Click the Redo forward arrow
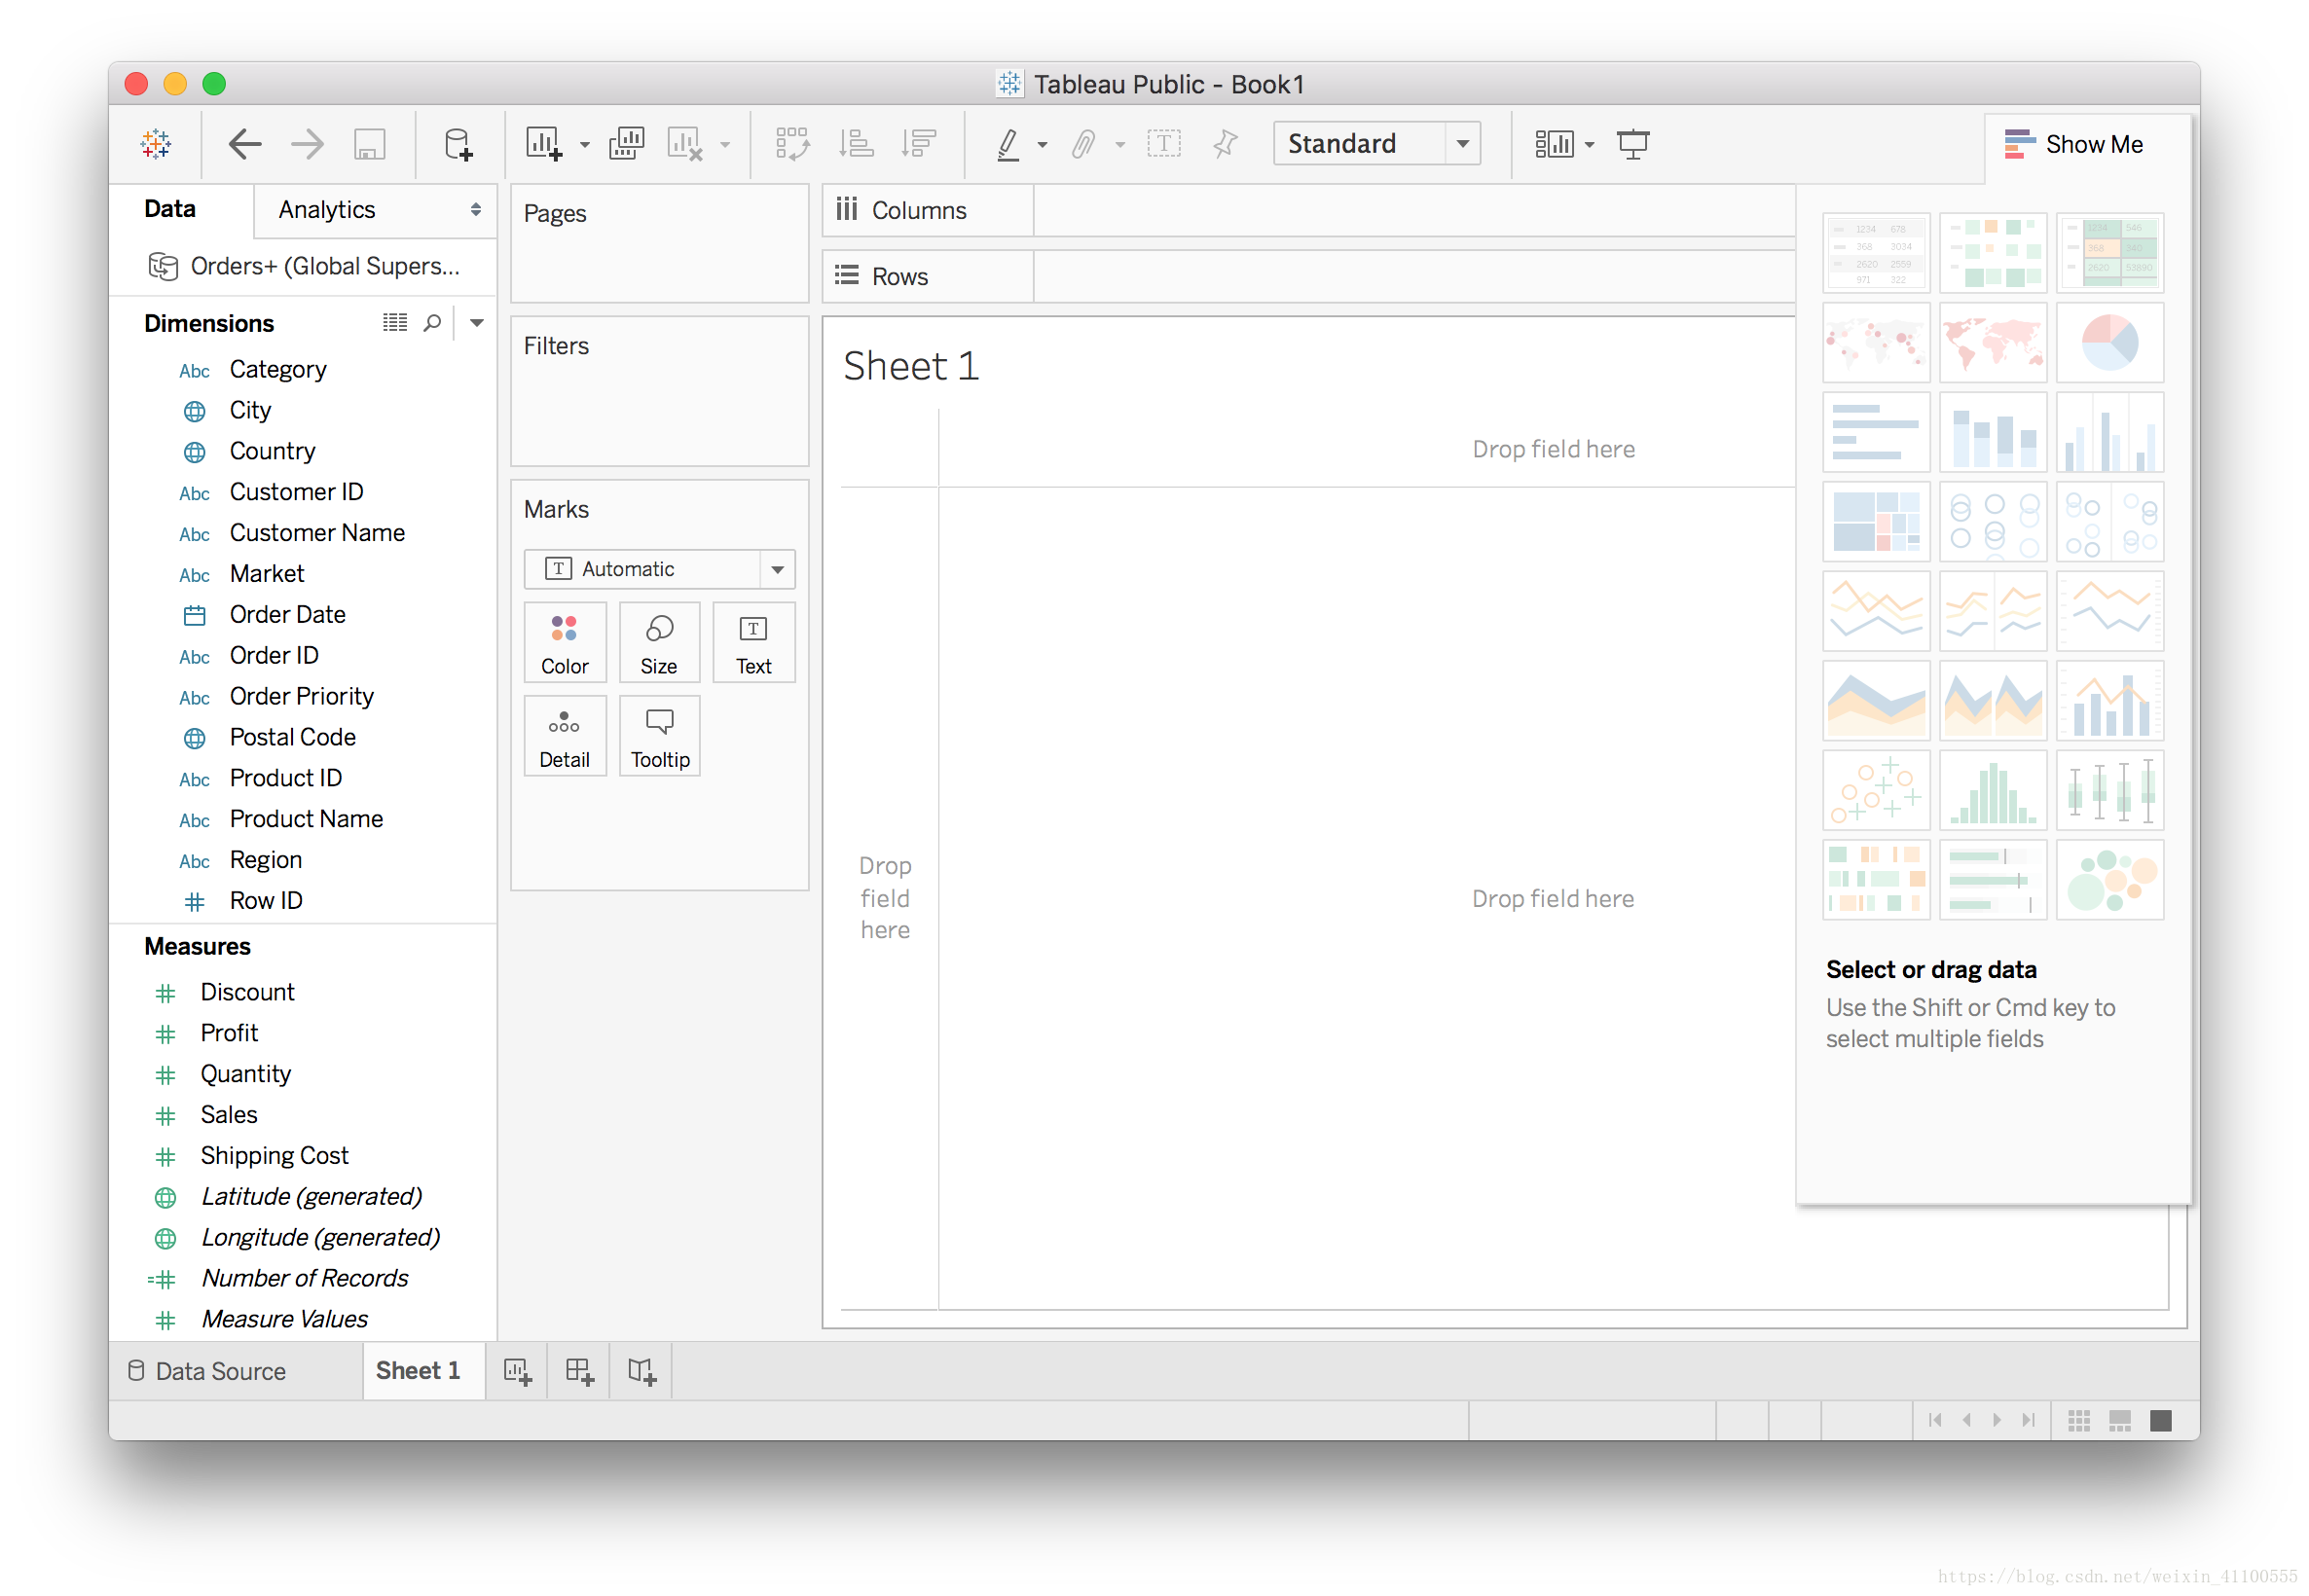 (307, 144)
